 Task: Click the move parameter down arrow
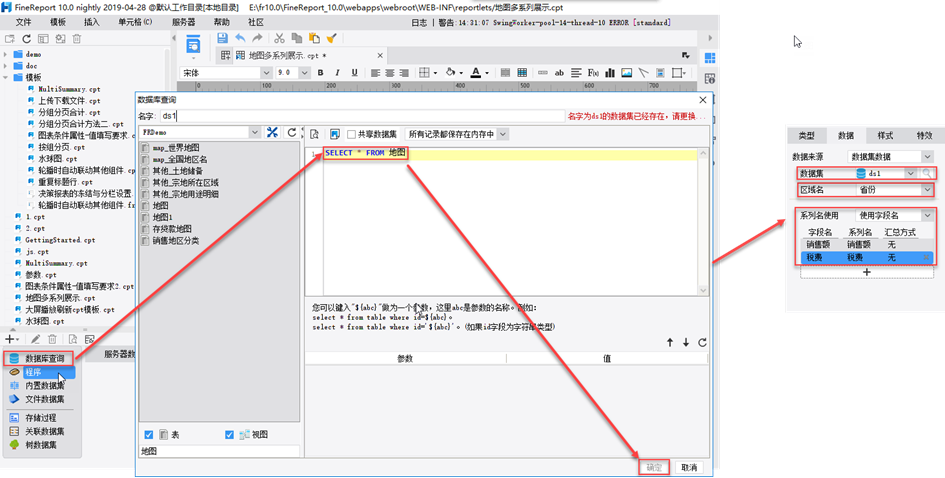[686, 342]
